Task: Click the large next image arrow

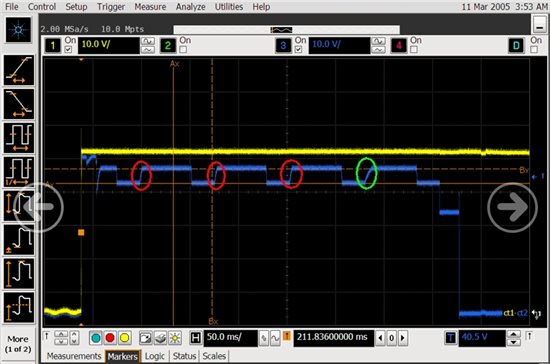Action: (x=512, y=207)
